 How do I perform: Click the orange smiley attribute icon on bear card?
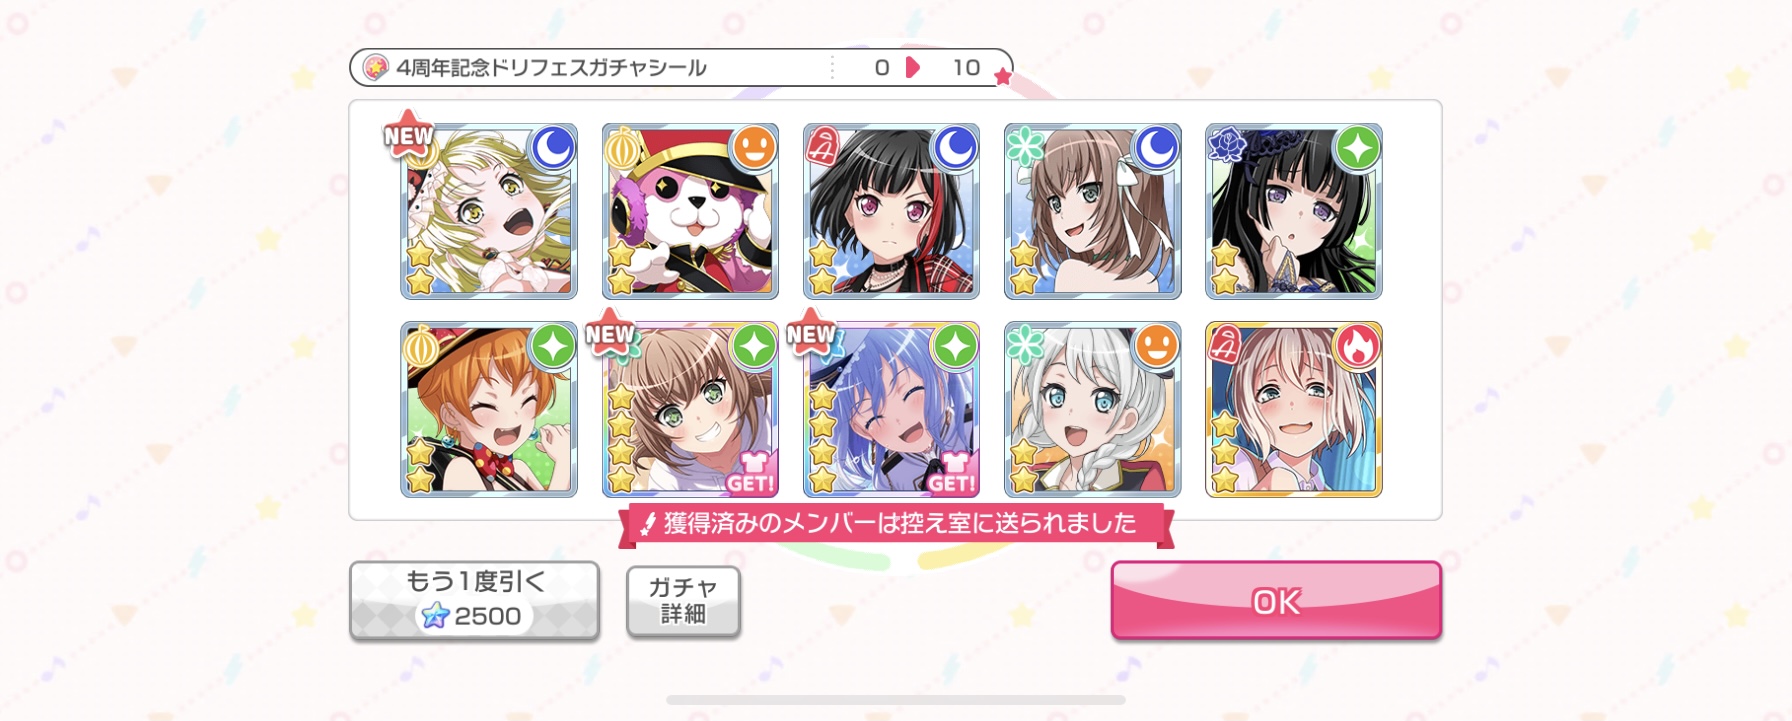[x=754, y=147]
